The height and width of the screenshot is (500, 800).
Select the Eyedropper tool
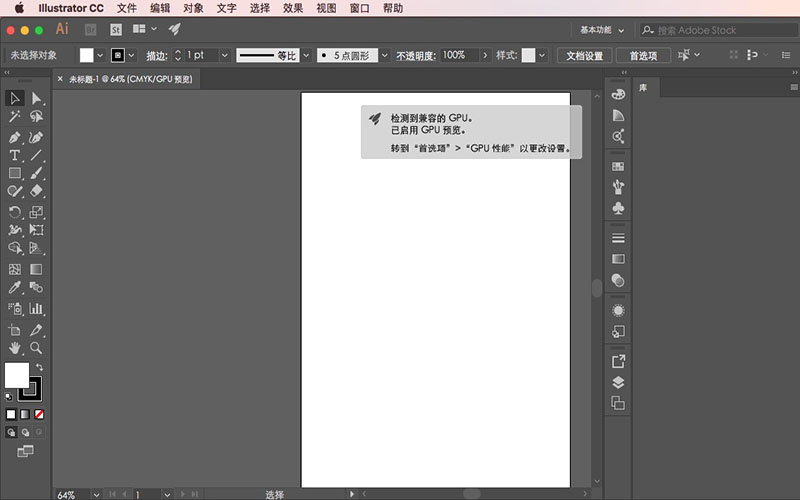[15, 287]
